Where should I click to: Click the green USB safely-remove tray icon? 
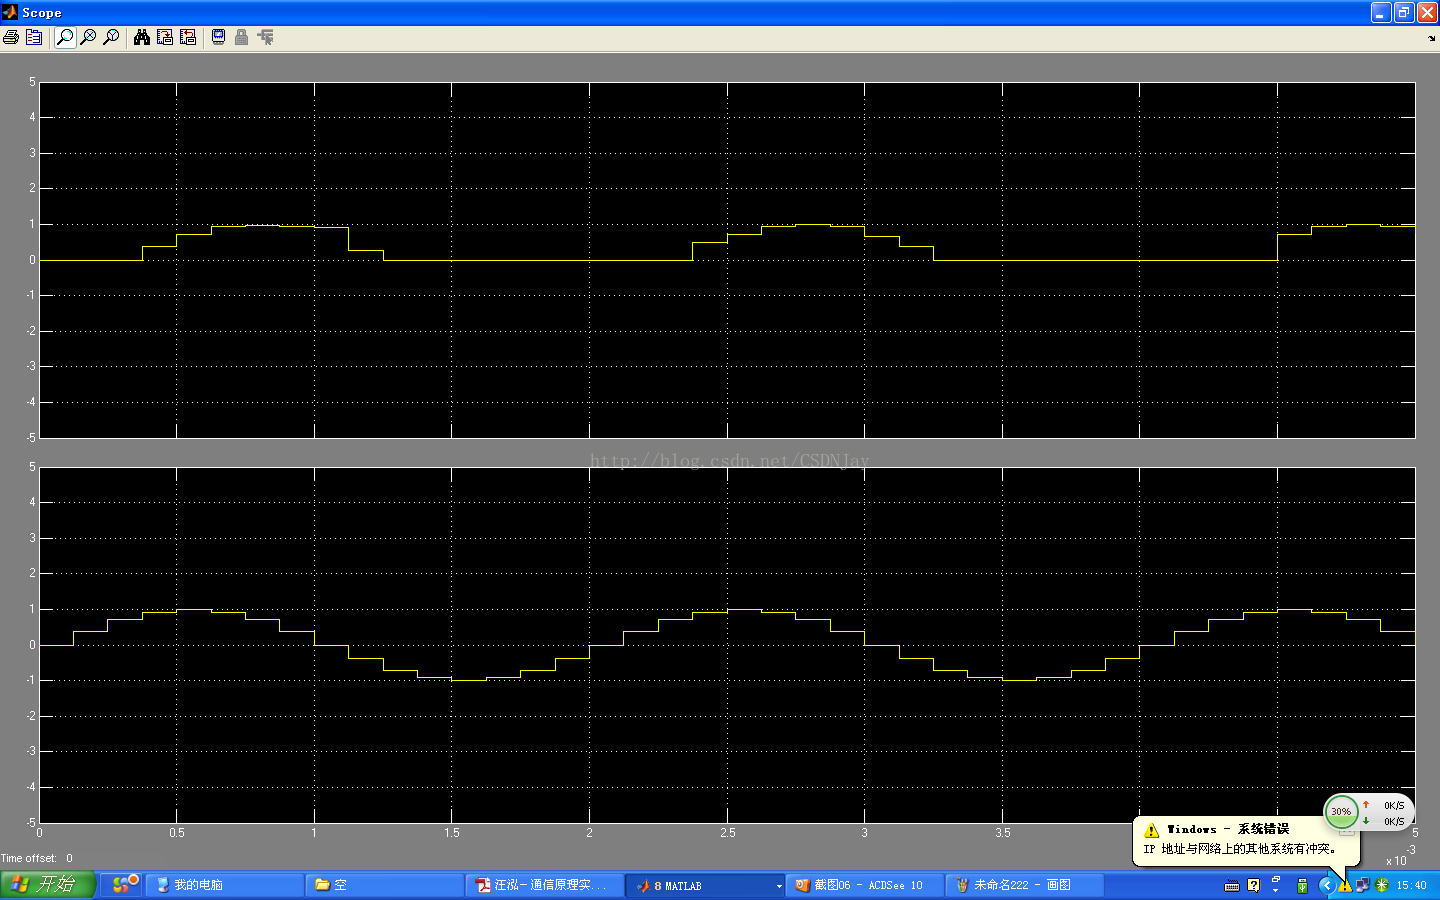[1302, 885]
